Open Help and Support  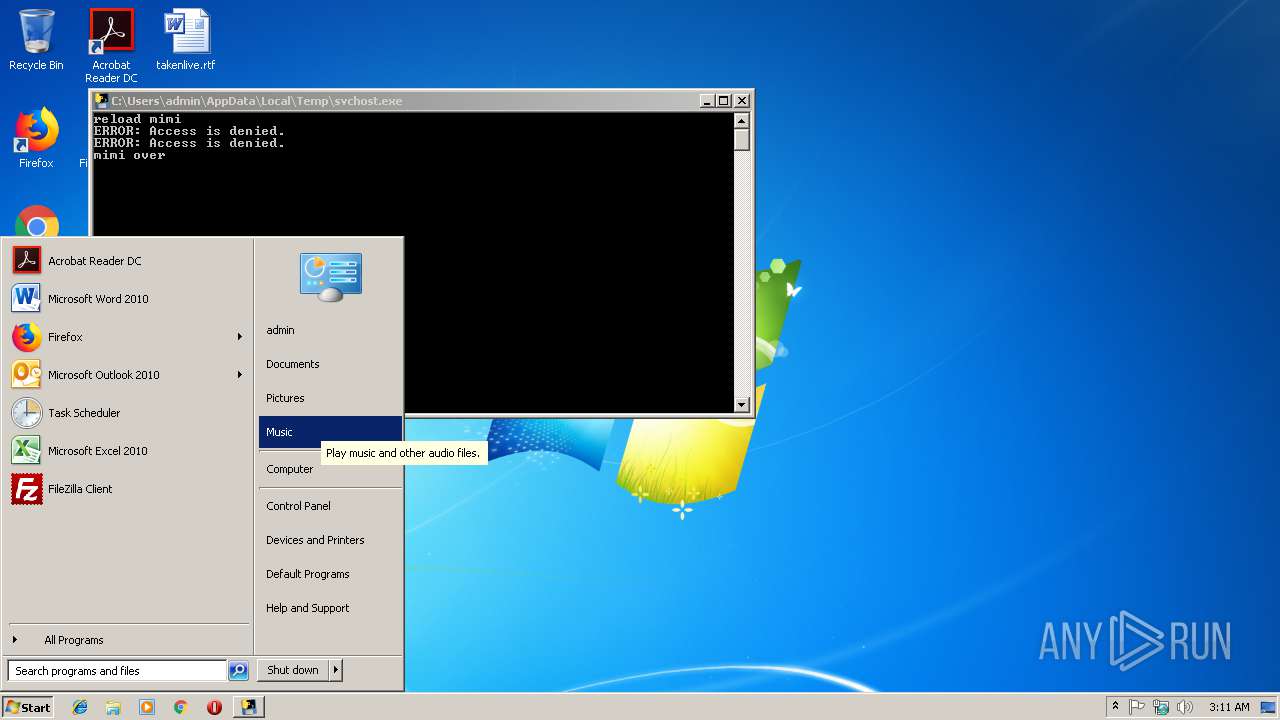[x=330, y=608]
